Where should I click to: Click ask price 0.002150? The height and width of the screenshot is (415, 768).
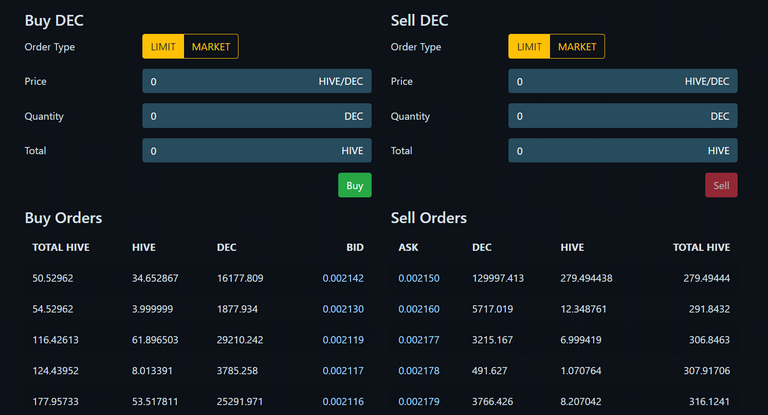(419, 278)
